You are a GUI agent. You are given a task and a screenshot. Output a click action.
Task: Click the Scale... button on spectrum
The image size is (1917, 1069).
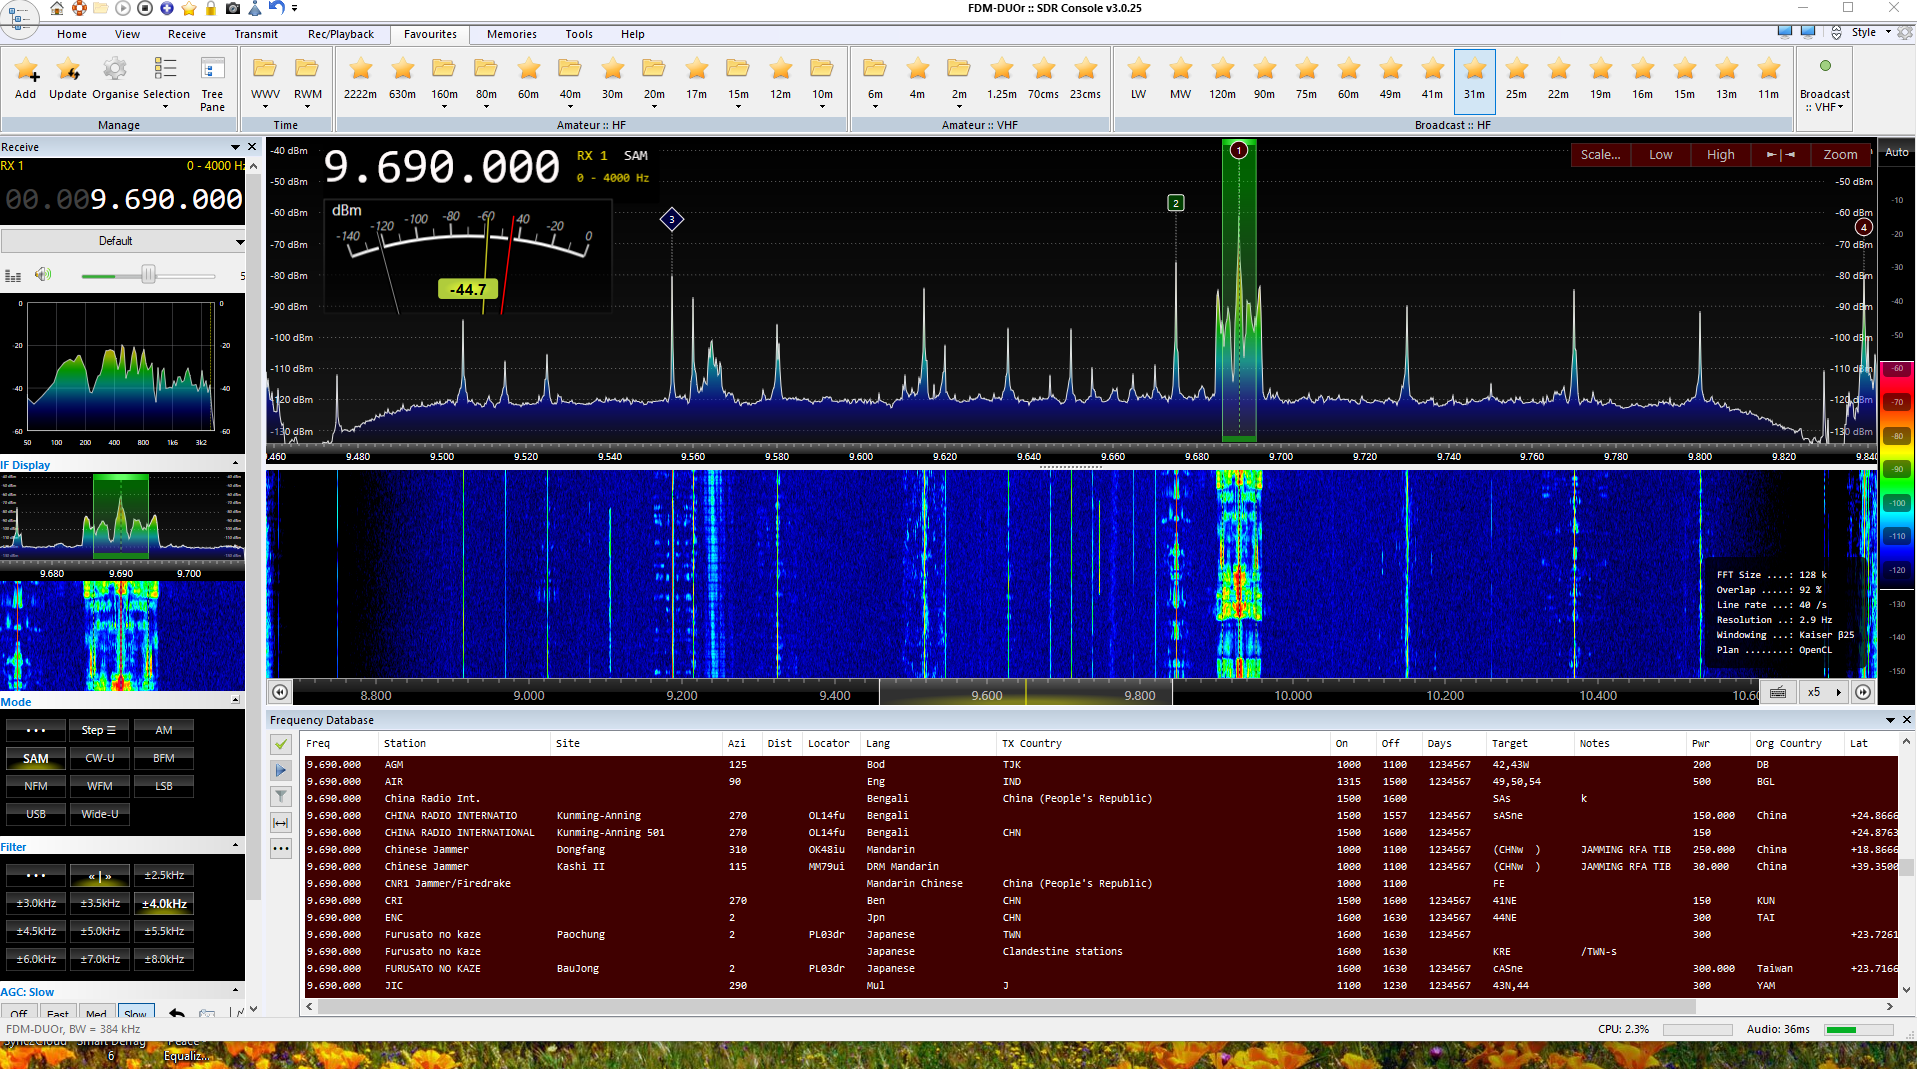(1600, 154)
